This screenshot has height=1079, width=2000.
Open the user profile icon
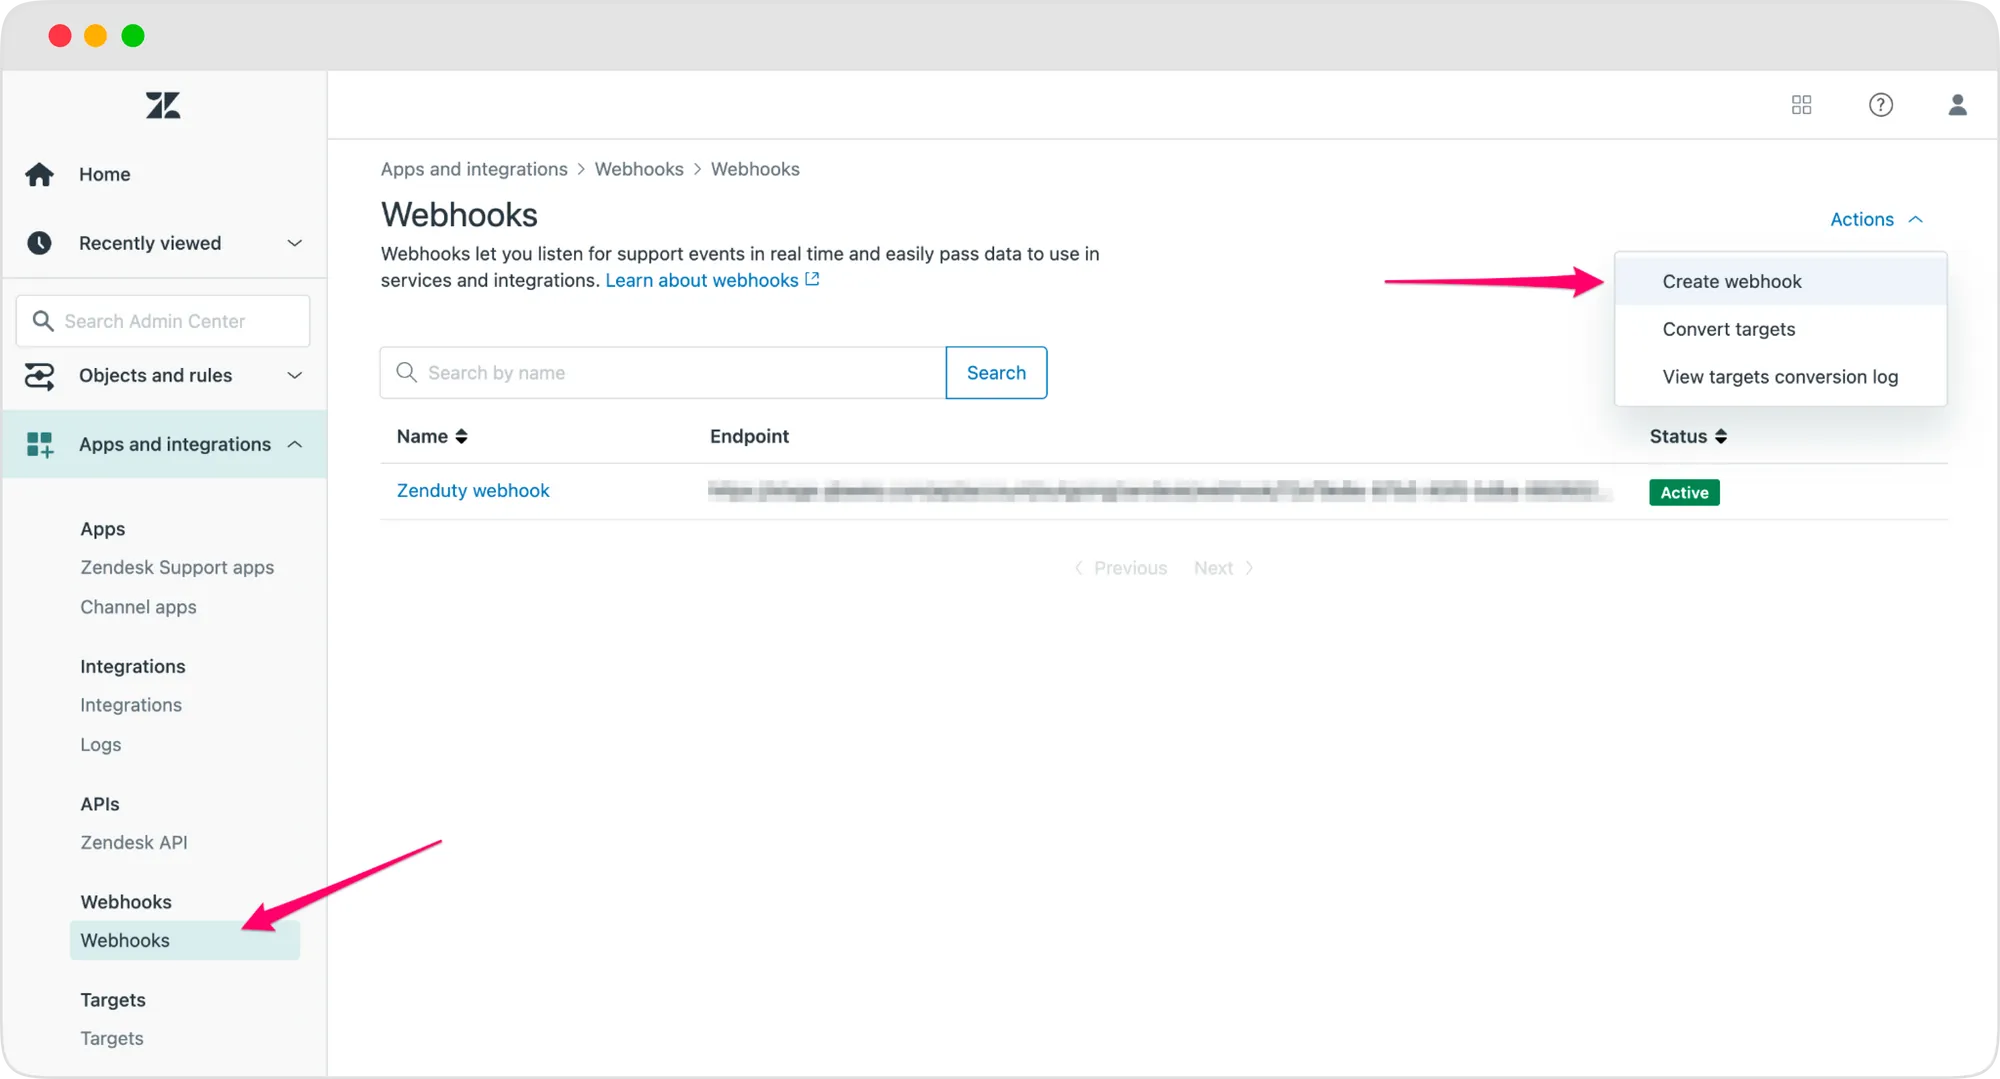(x=1957, y=105)
